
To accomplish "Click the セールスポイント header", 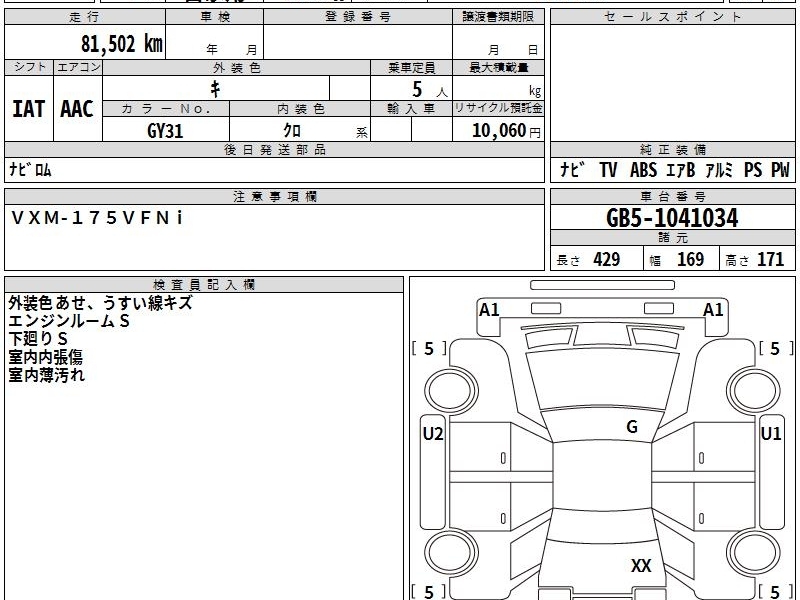I will click(x=672, y=17).
